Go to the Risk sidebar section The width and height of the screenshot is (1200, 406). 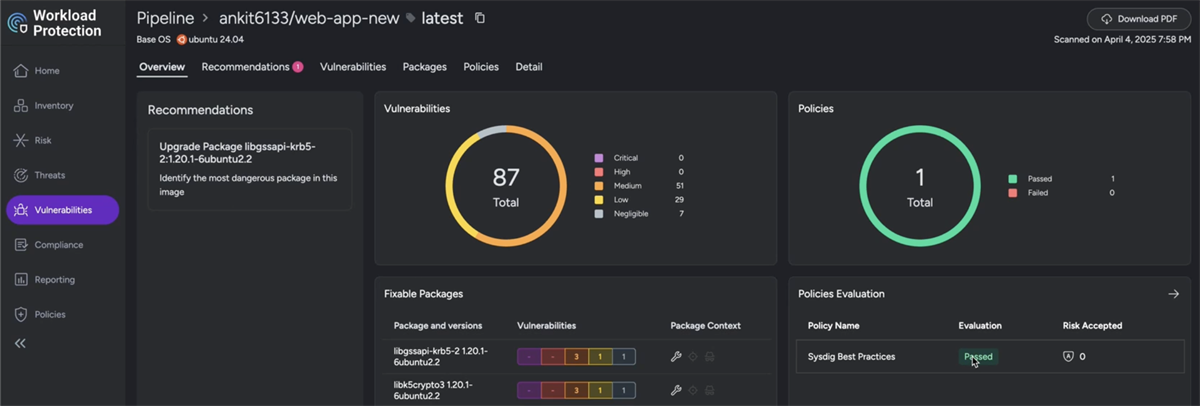42,141
